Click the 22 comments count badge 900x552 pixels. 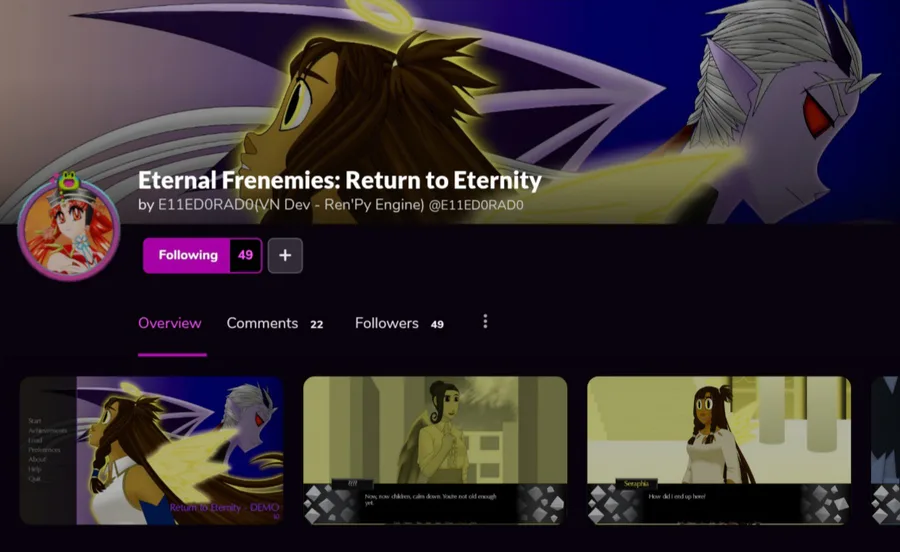317,324
